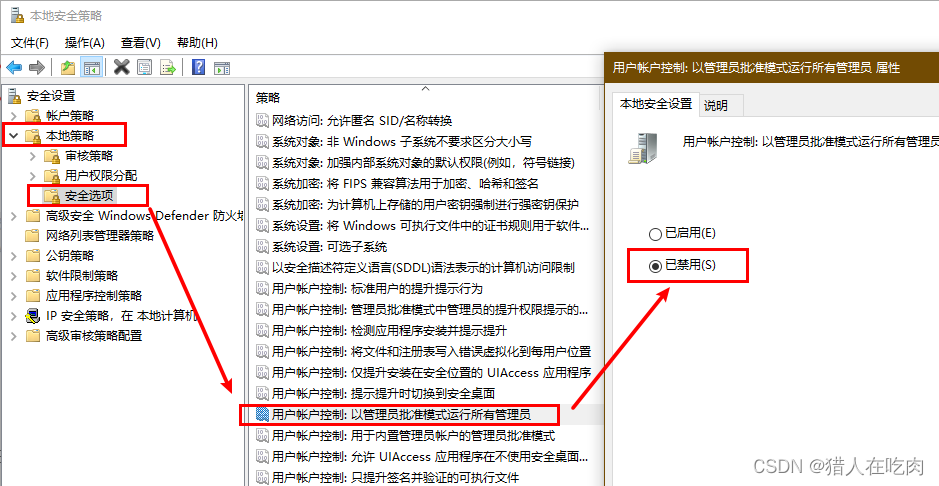Select policy 仅提升安装在安全位置的 UIAccess 应用程序

coord(432,372)
